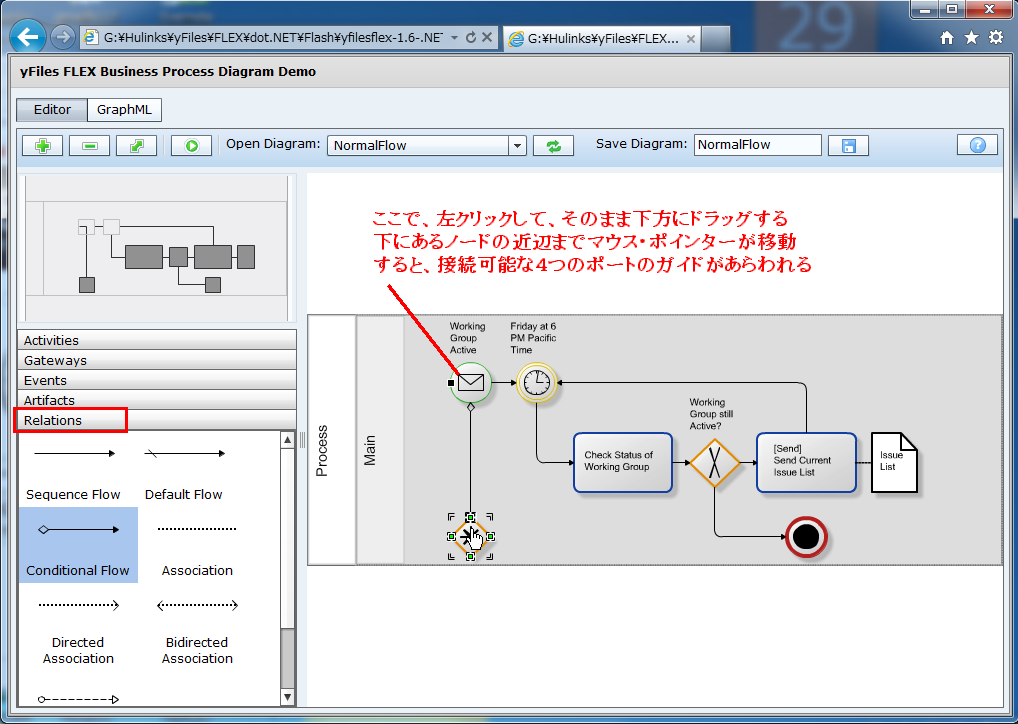
Task: Expand the Events palette section
Action: [x=157, y=380]
